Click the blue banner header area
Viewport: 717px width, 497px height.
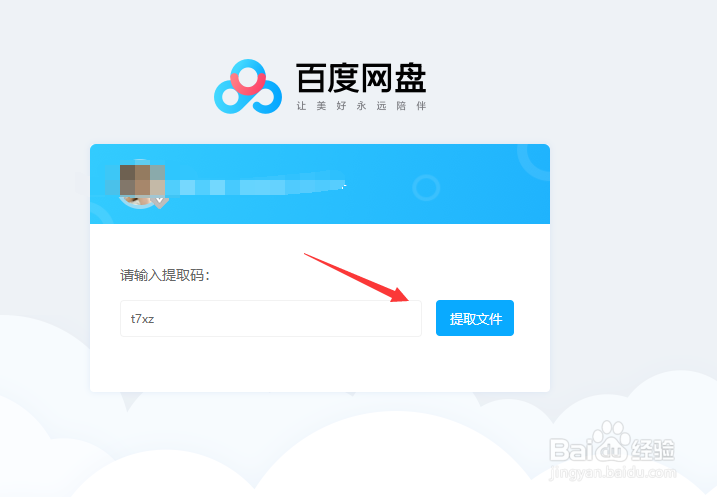pyautogui.click(x=320, y=184)
